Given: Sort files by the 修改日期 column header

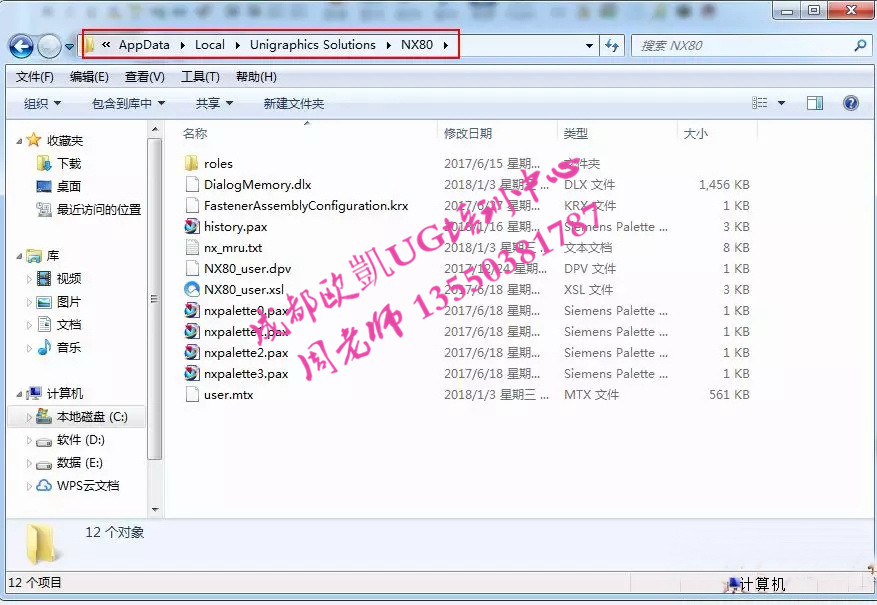Looking at the screenshot, I should click(x=468, y=134).
